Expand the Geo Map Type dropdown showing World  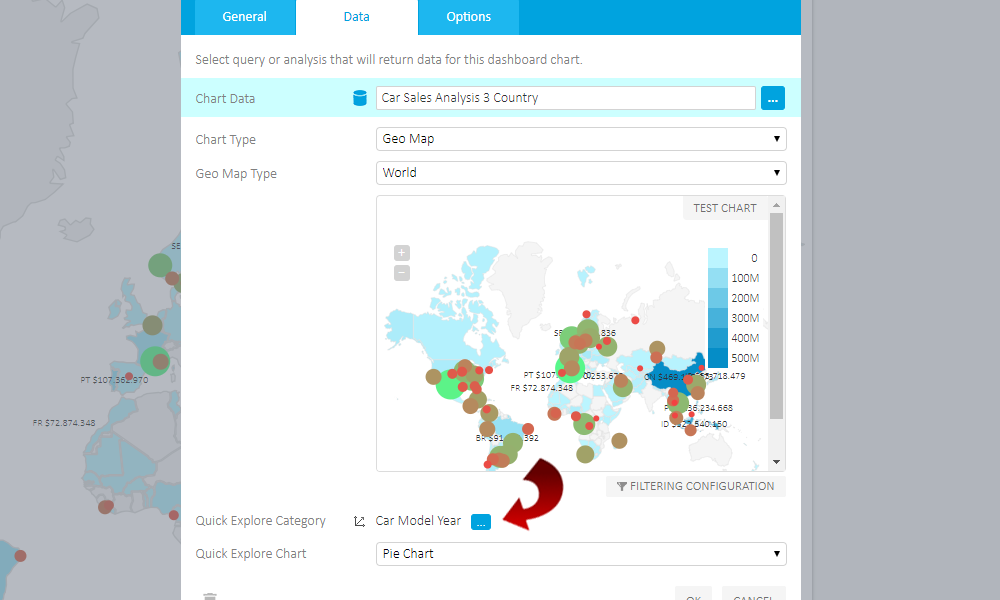tap(777, 172)
